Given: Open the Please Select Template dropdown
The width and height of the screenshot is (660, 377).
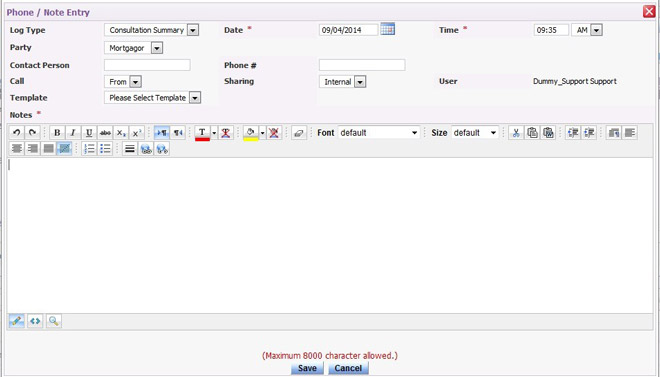Looking at the screenshot, I should point(152,98).
